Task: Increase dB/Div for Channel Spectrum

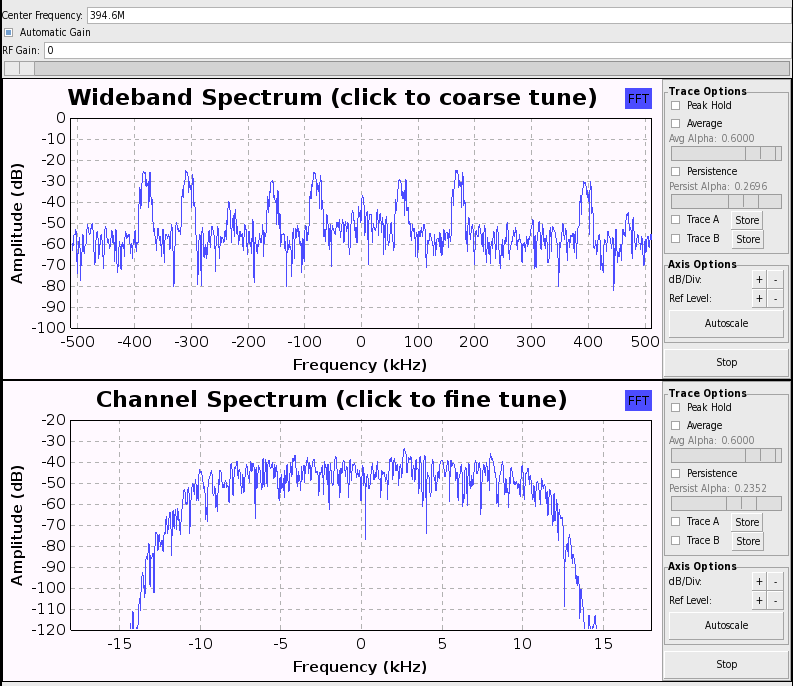Action: point(759,581)
